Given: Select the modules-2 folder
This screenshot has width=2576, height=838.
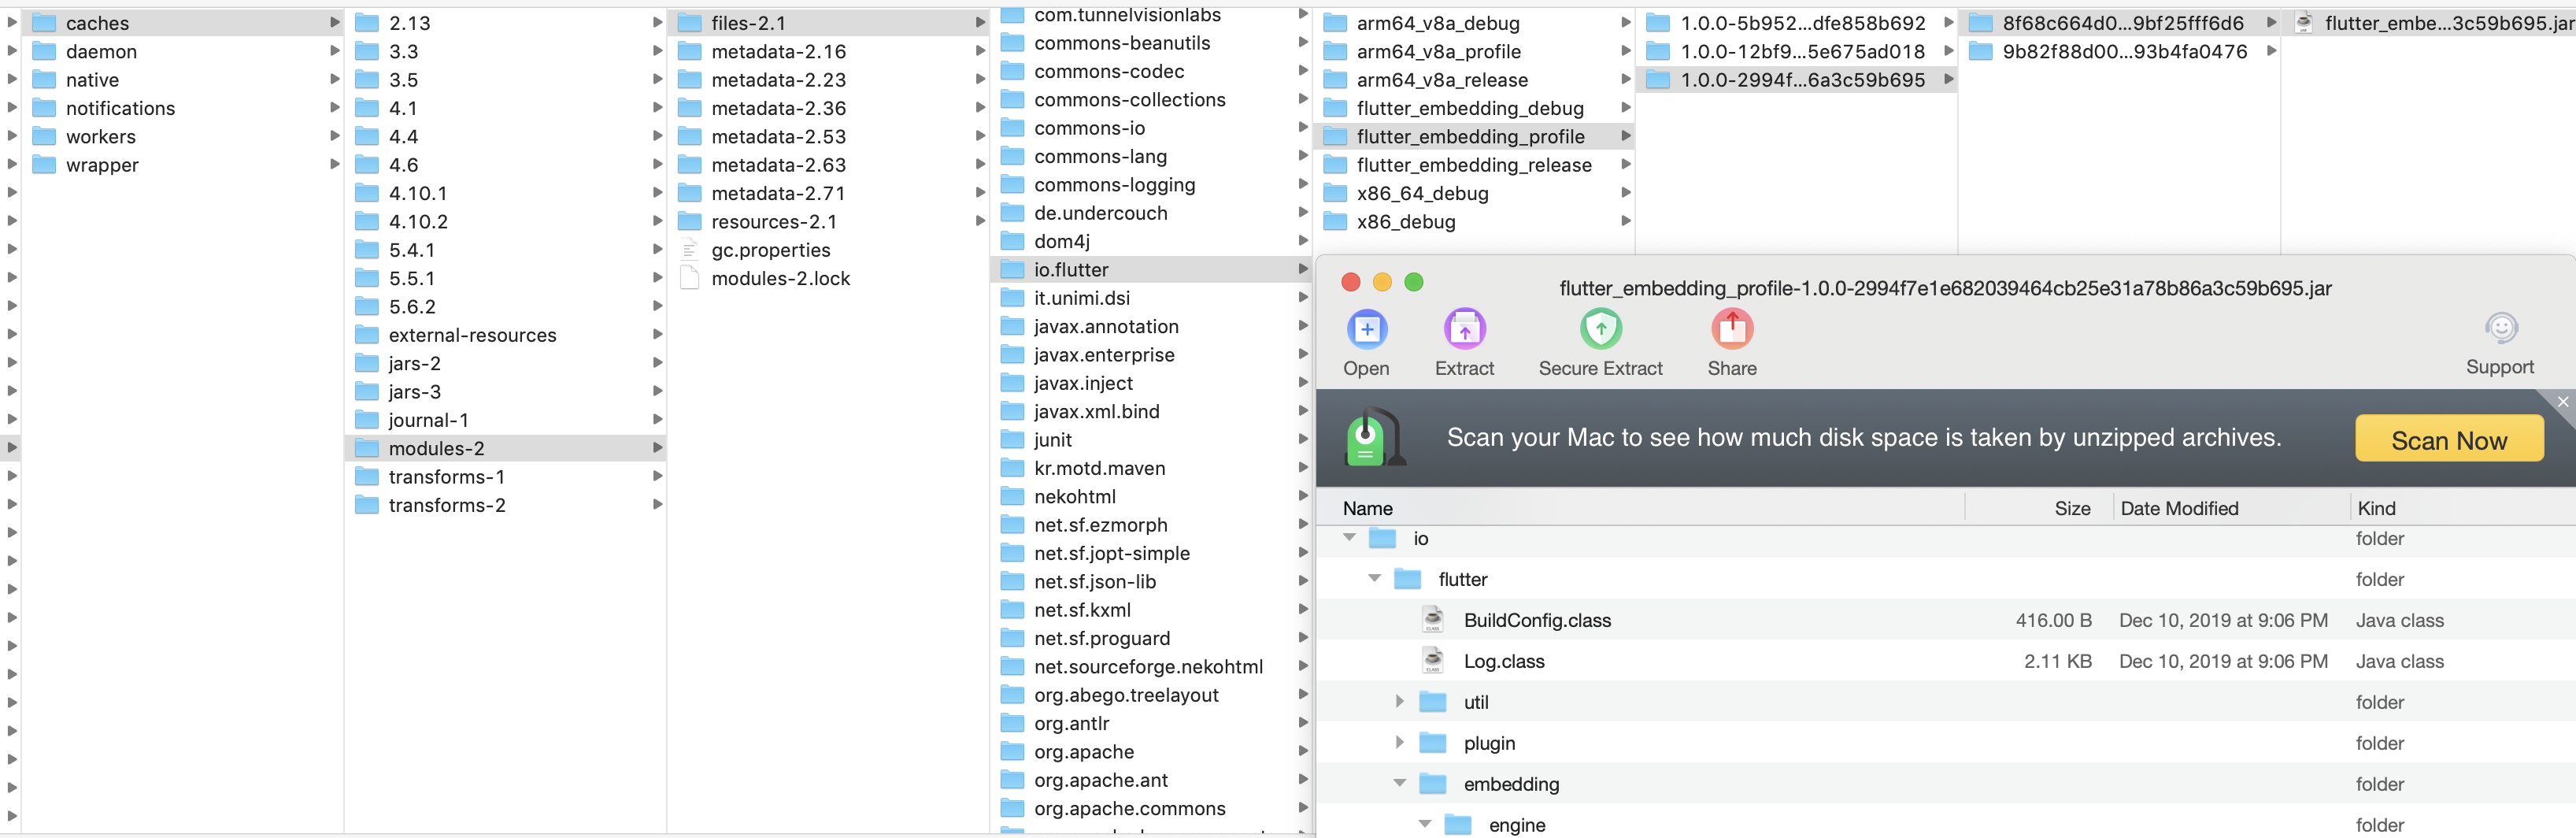Looking at the screenshot, I should click(506, 448).
